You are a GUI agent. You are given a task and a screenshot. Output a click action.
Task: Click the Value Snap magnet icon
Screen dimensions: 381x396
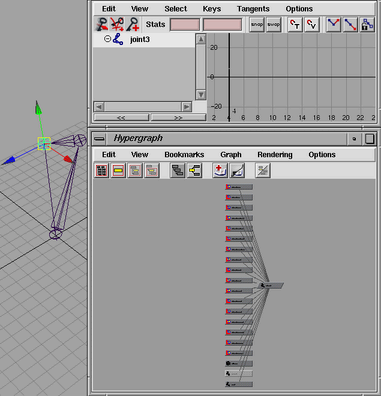(x=312, y=25)
